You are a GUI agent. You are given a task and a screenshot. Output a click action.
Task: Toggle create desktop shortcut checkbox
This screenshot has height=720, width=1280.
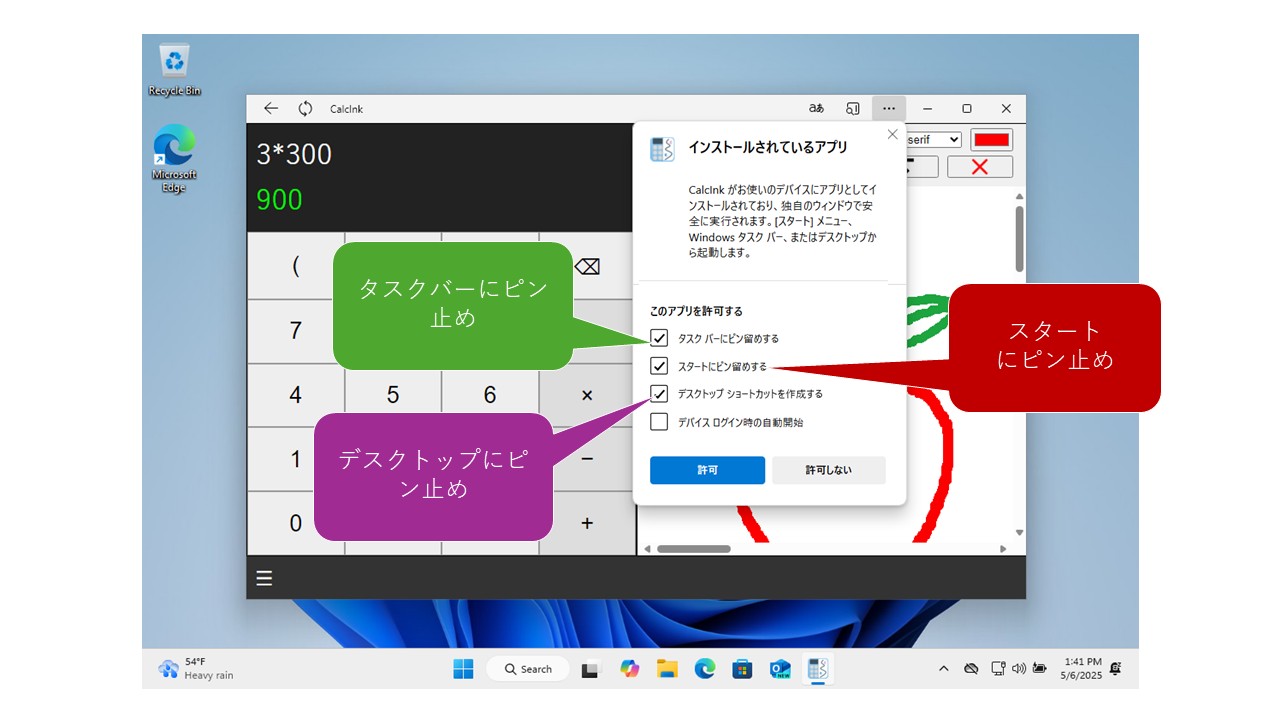click(659, 394)
